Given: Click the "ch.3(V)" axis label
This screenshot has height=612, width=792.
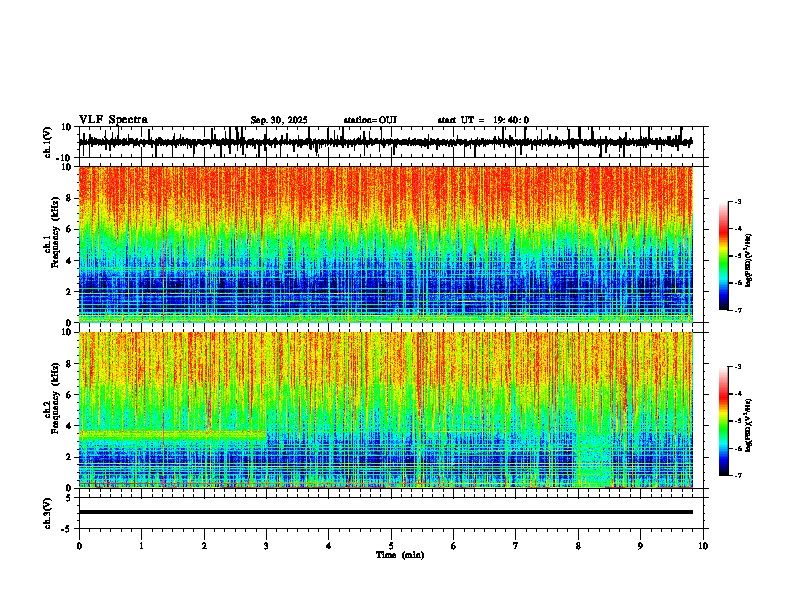Looking at the screenshot, I should coord(48,513).
